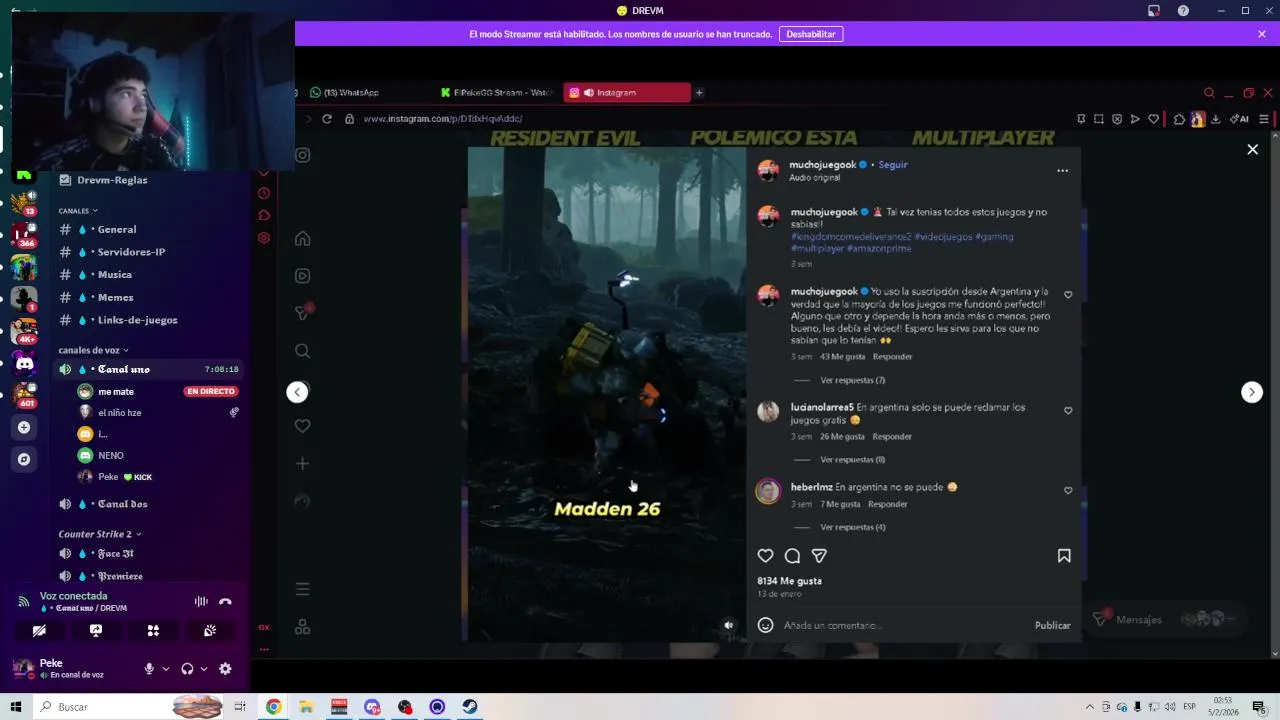Open Instagram hamburger More menu
This screenshot has width=1280, height=720.
coord(302,589)
